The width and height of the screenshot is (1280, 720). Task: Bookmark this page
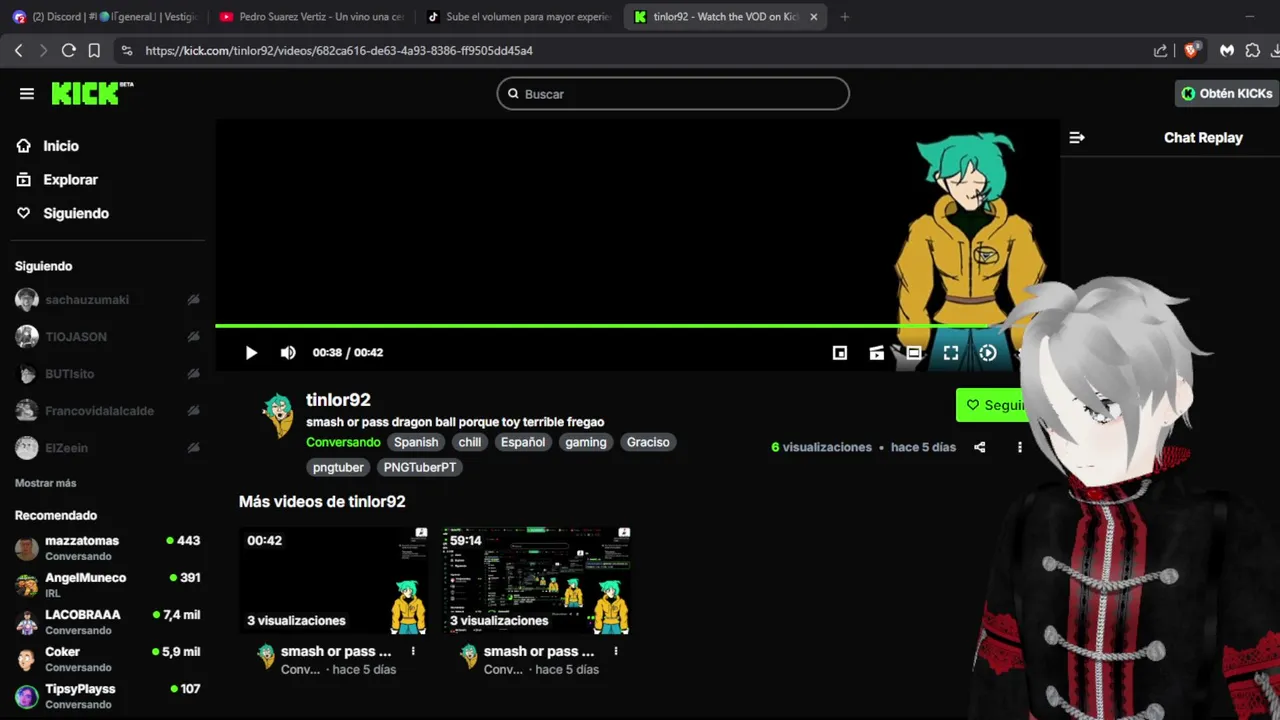pos(94,51)
